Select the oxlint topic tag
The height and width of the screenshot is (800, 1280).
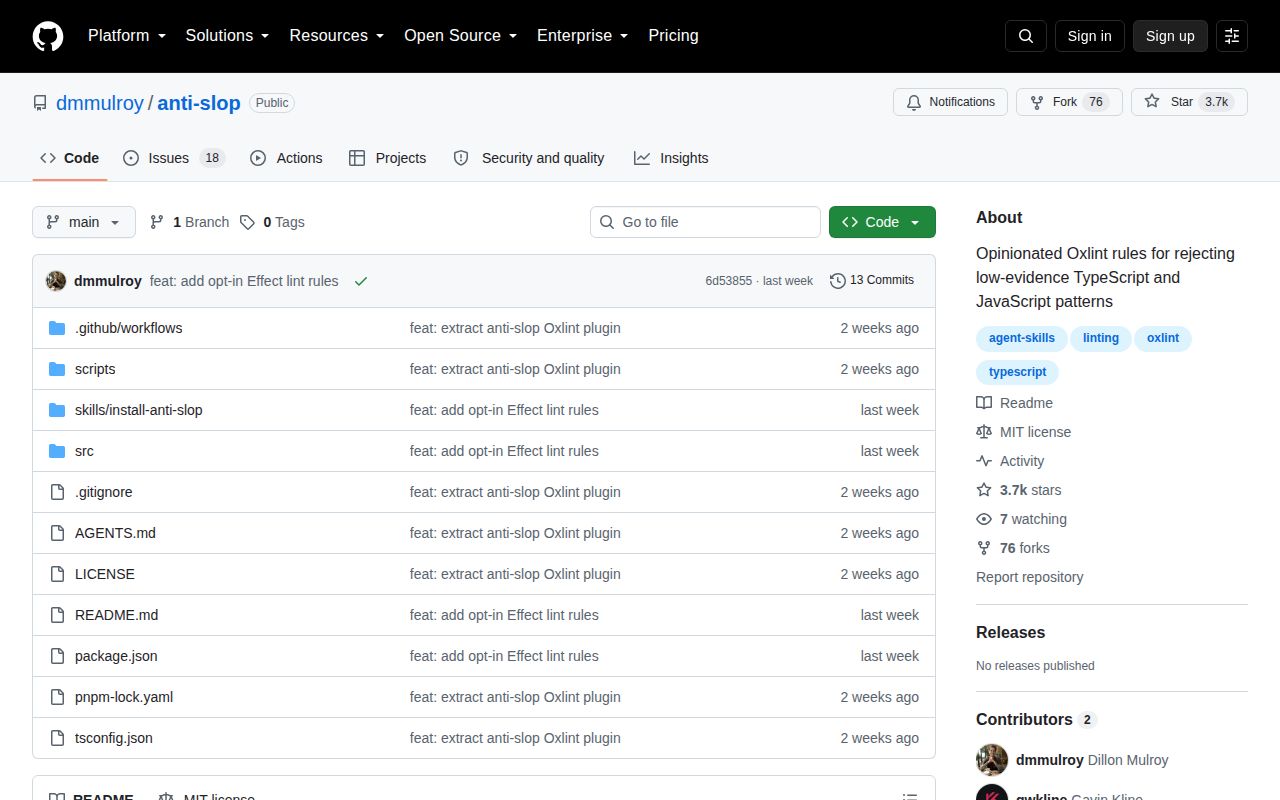[1163, 338]
